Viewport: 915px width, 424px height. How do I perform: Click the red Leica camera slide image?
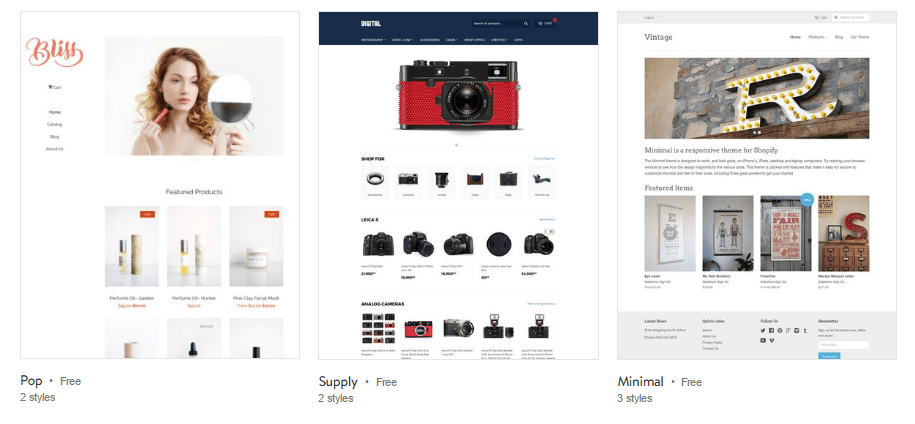pos(458,96)
